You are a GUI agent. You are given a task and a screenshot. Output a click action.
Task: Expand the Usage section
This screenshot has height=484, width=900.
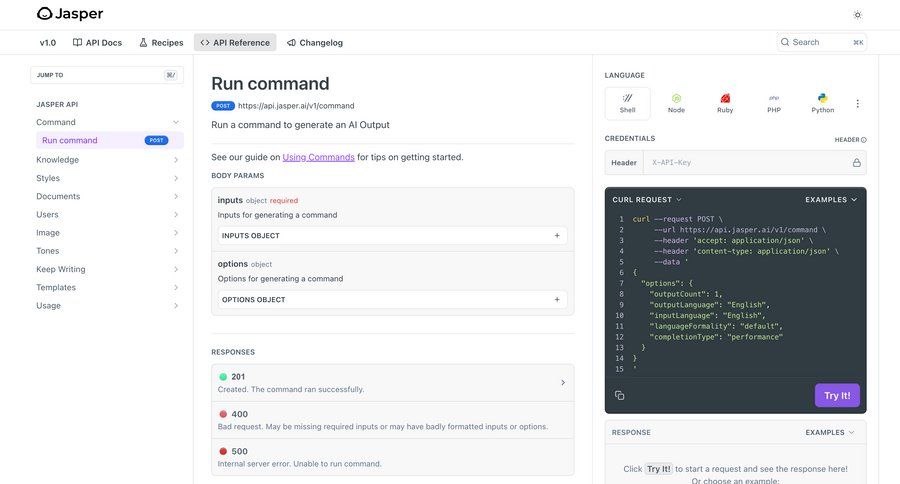[176, 305]
